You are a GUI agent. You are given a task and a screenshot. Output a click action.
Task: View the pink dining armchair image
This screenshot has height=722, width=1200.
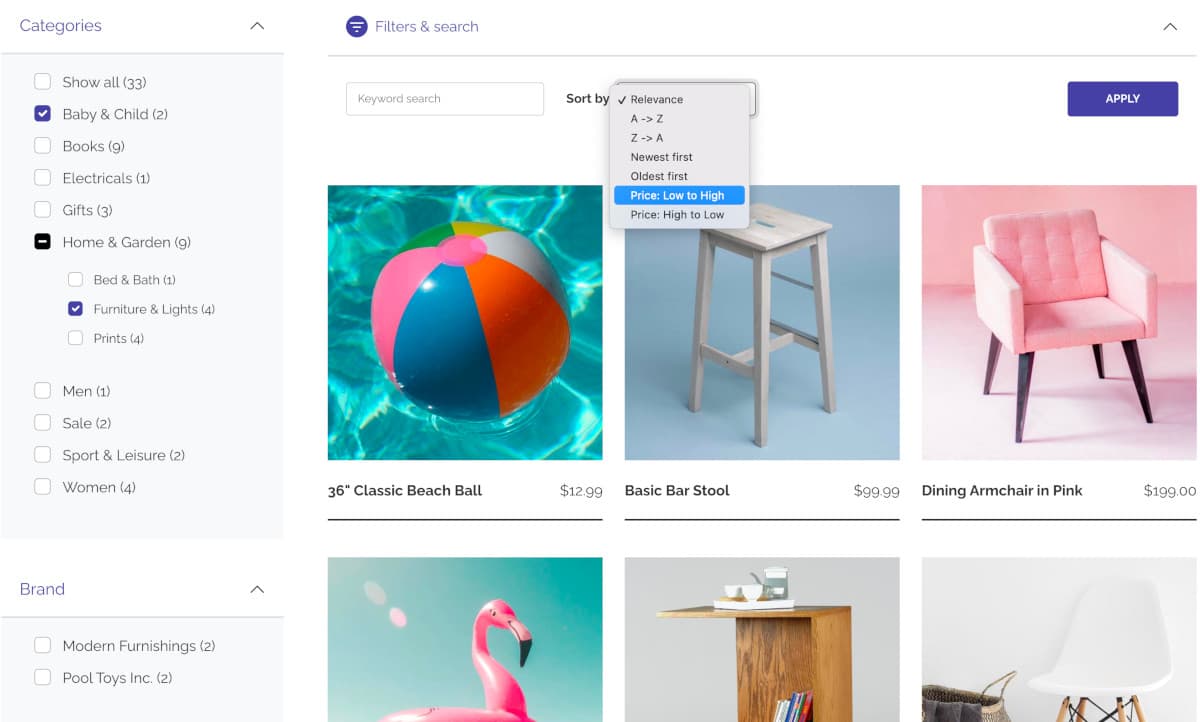pyautogui.click(x=1058, y=322)
